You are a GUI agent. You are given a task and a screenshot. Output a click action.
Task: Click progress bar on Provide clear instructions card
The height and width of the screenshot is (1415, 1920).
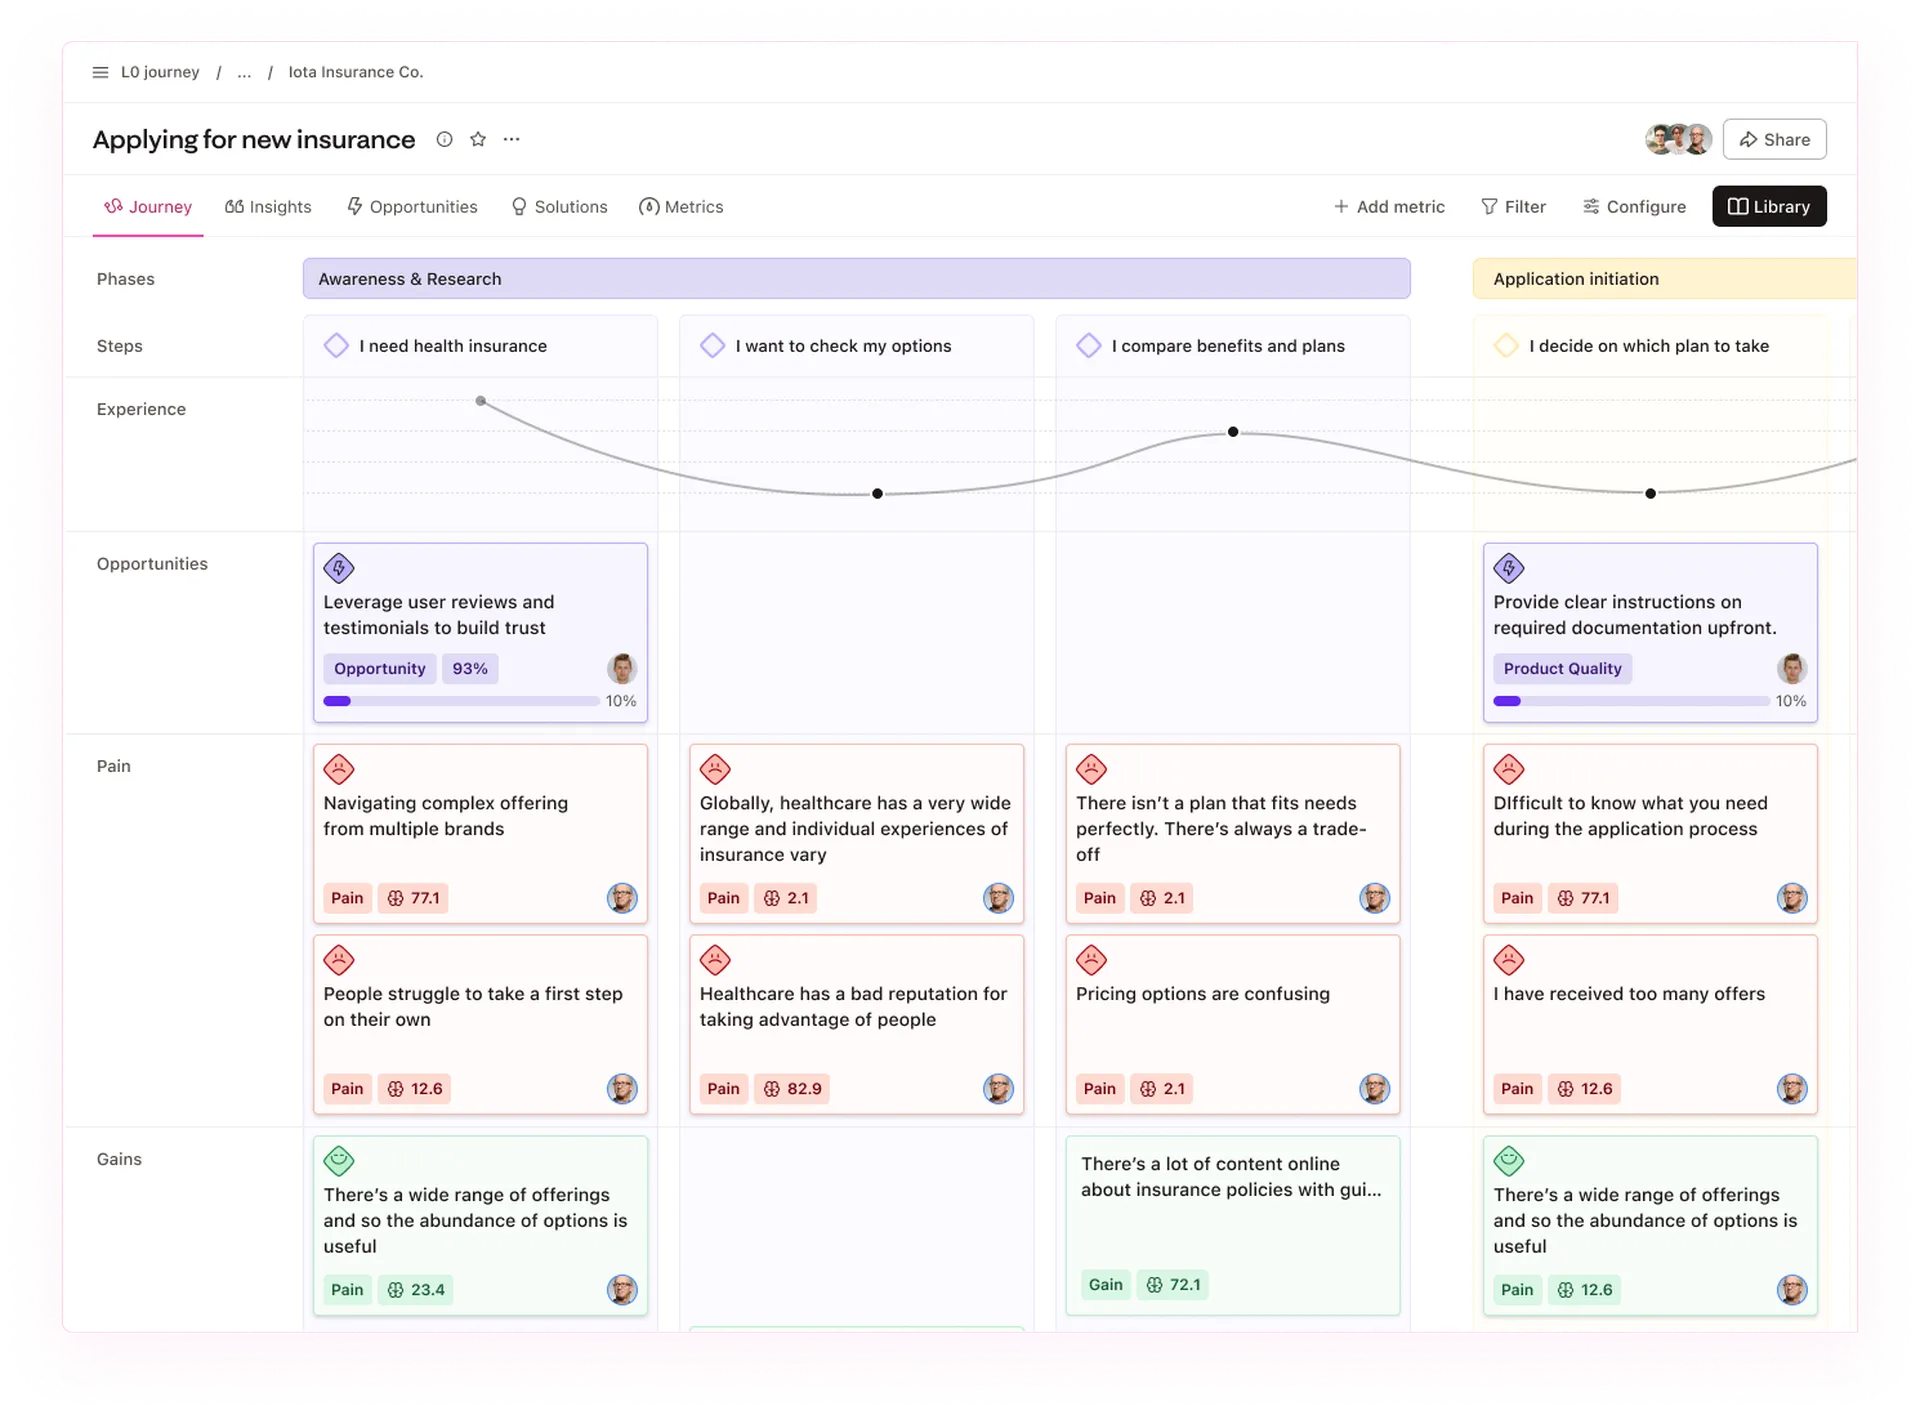click(x=1631, y=701)
